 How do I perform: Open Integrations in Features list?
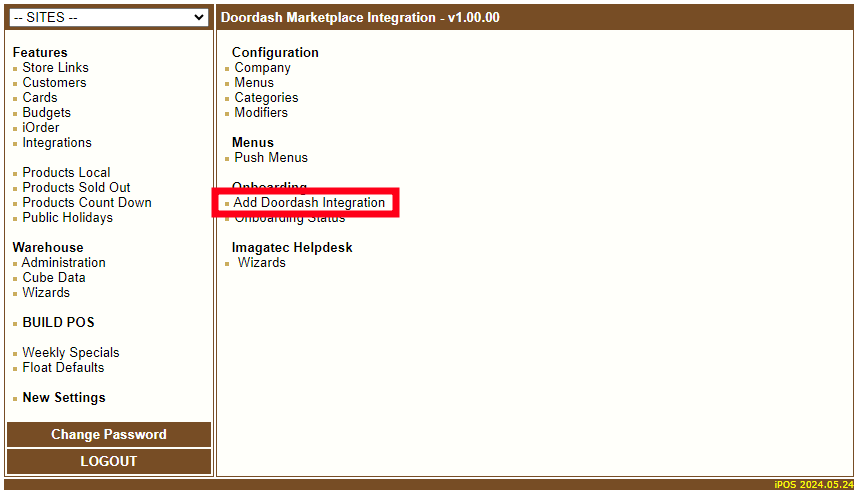[x=57, y=143]
